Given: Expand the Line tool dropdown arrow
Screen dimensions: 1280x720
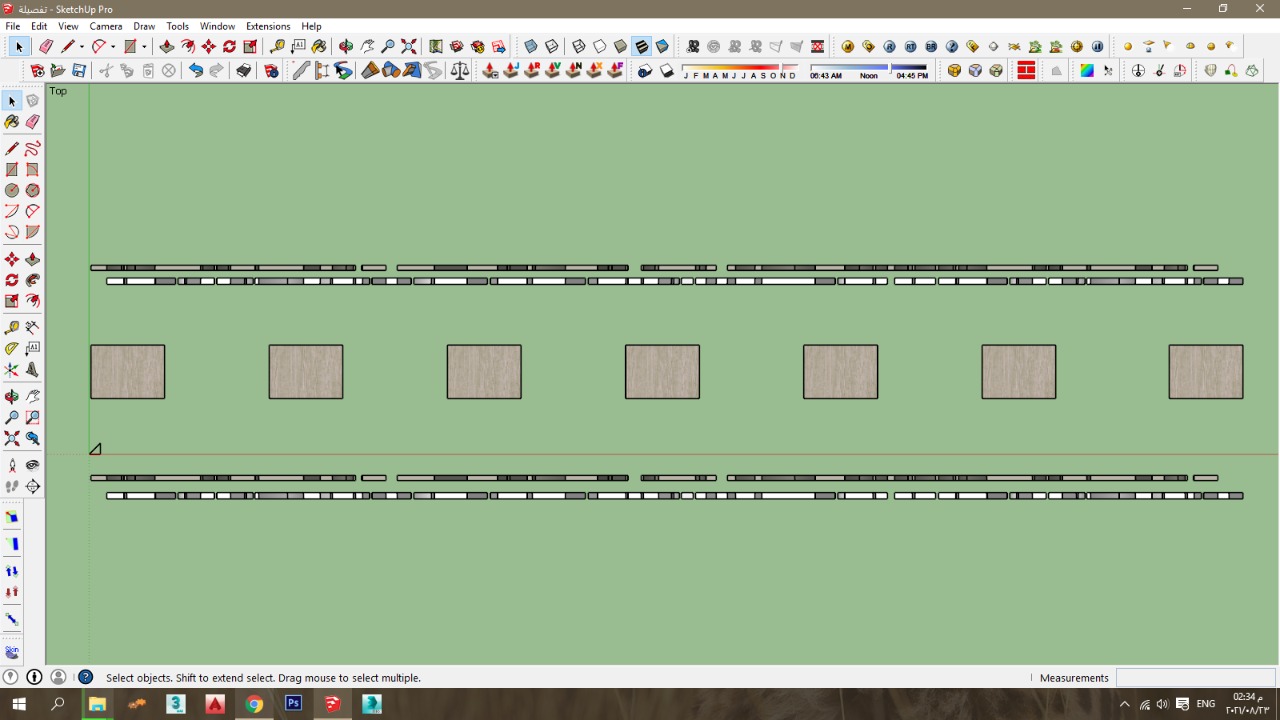Looking at the screenshot, I should pyautogui.click(x=82, y=47).
